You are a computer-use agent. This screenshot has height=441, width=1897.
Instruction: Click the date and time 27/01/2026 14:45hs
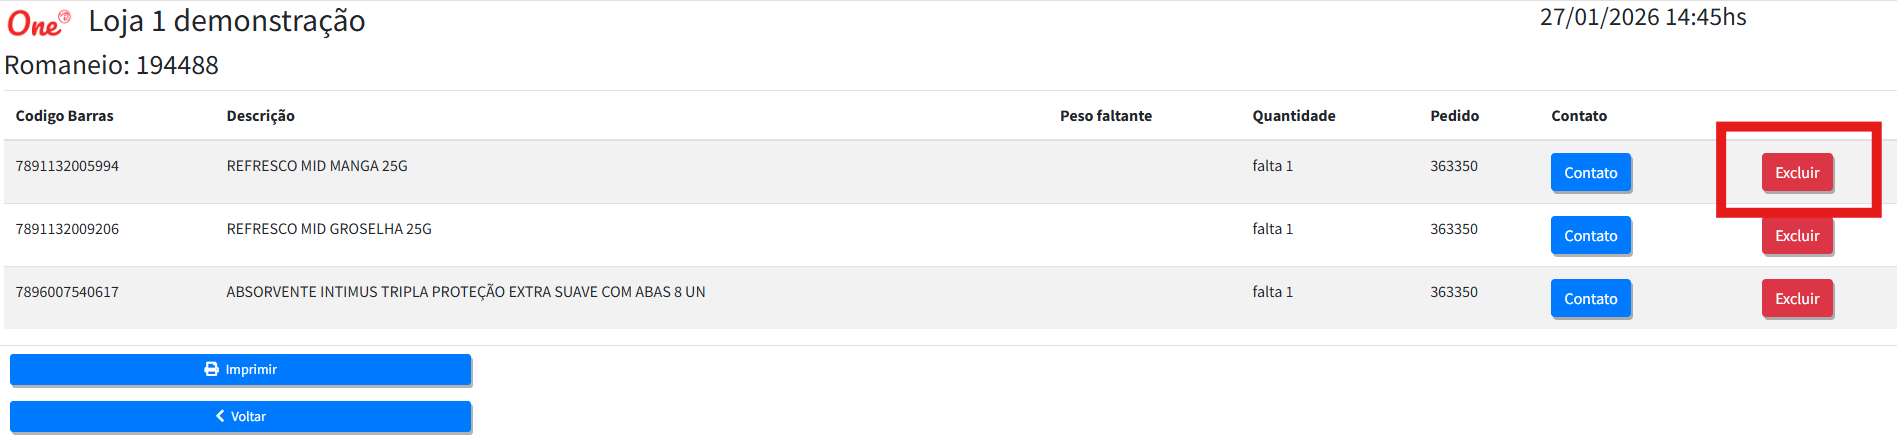click(x=1642, y=18)
